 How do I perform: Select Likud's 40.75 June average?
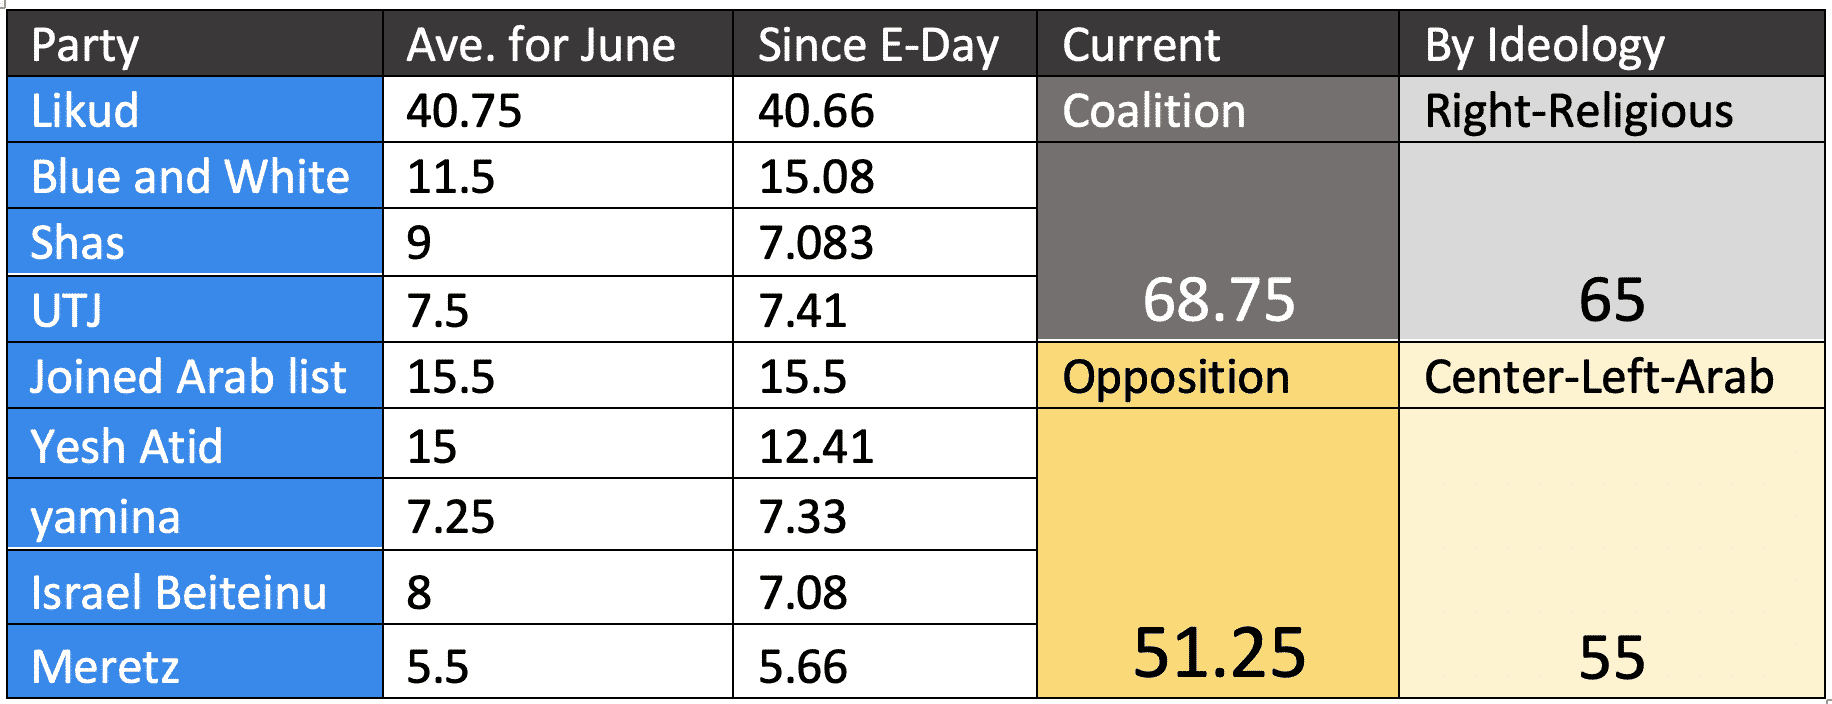point(557,110)
